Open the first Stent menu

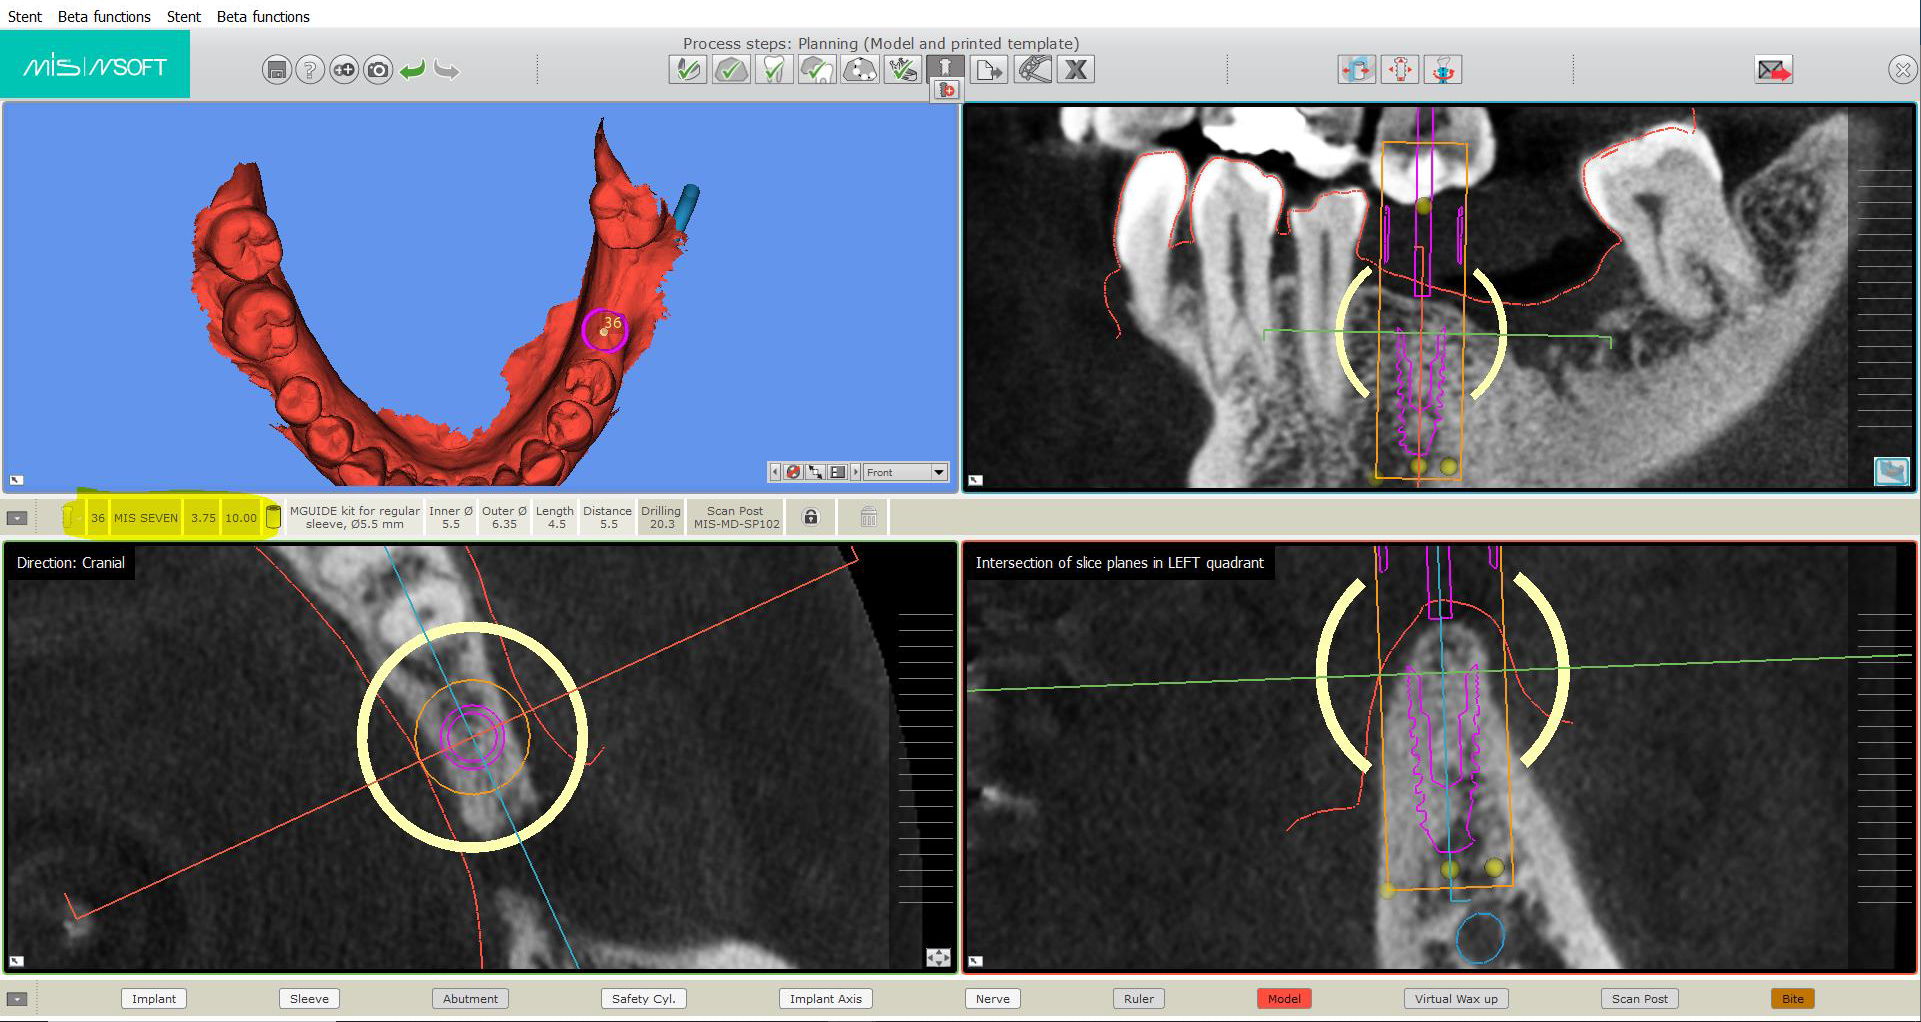tap(25, 16)
